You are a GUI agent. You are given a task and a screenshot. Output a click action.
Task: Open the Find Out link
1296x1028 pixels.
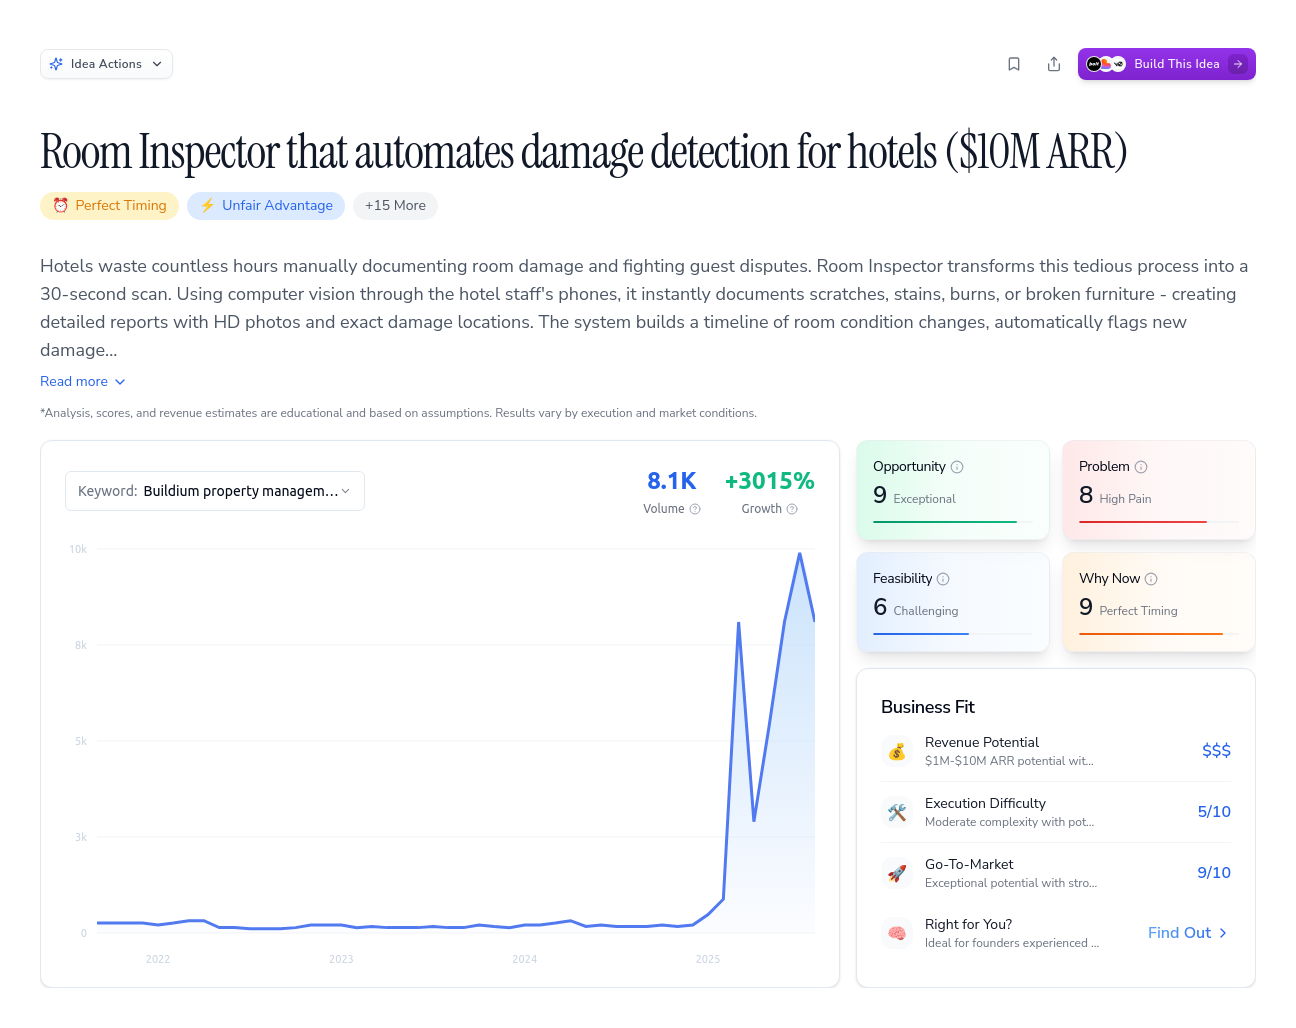1186,932
